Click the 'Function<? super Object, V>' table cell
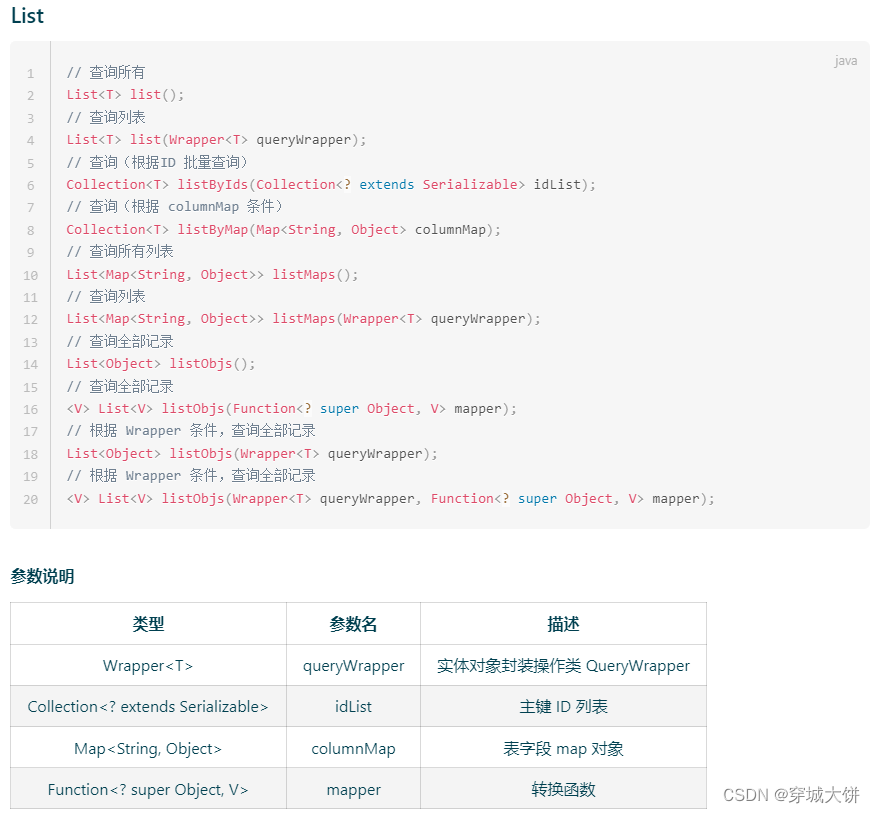 (x=148, y=790)
